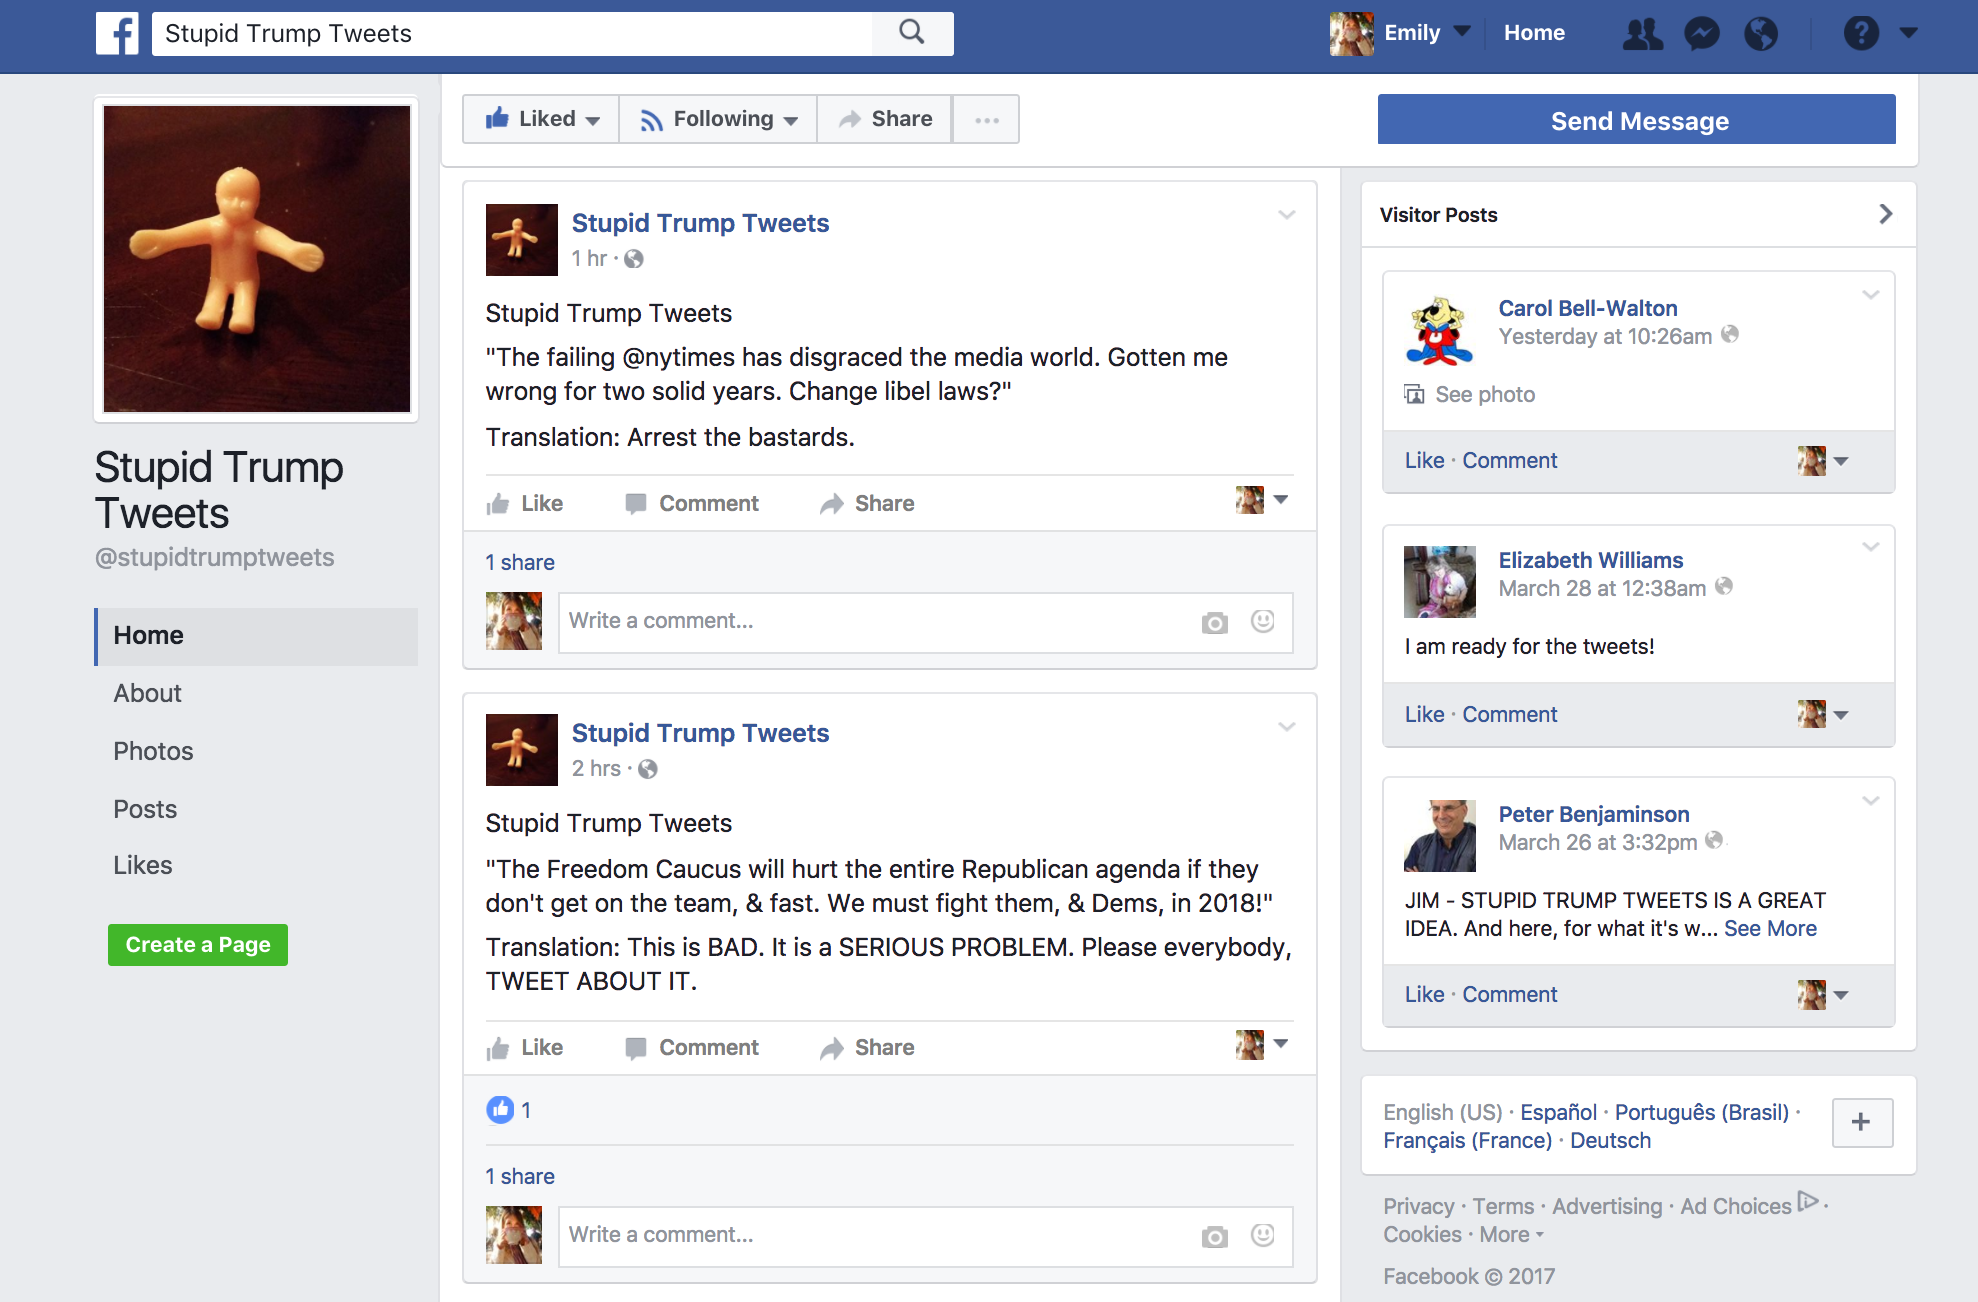The height and width of the screenshot is (1302, 1978).
Task: Open options chevron on Carol Bell-Walton's post
Action: (1870, 295)
